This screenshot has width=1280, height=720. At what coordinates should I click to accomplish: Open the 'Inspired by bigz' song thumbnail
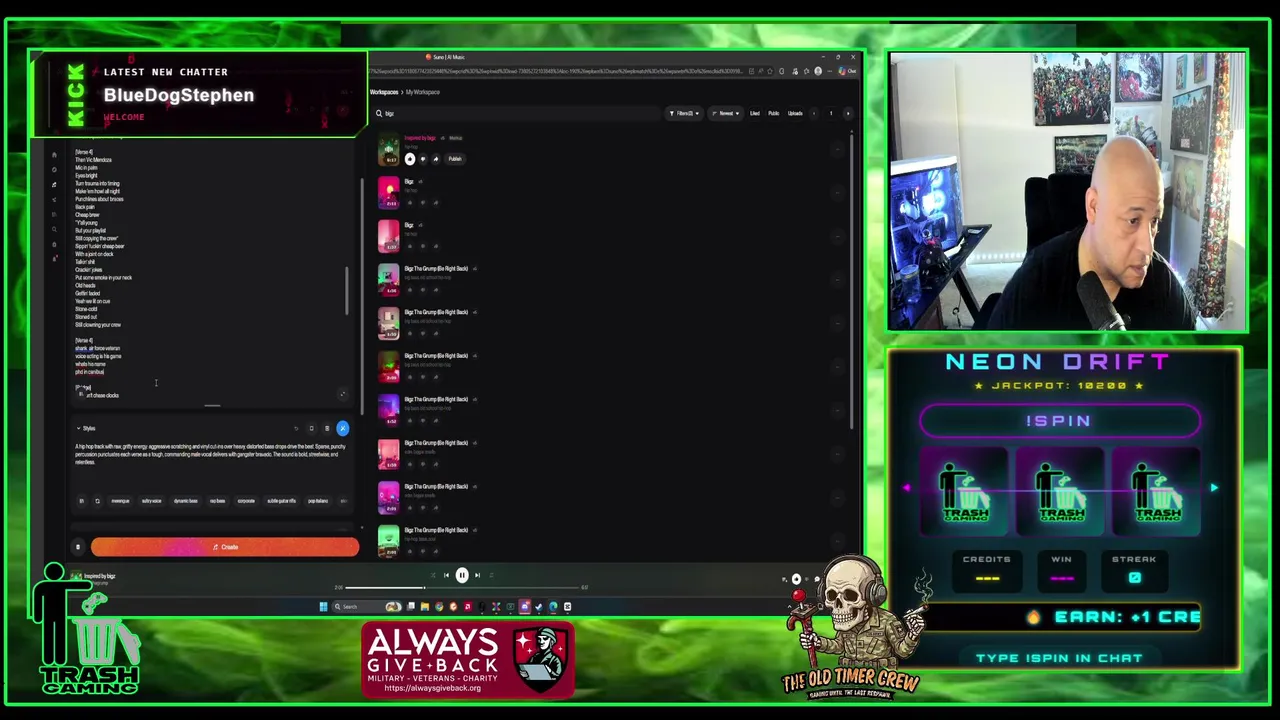388,150
